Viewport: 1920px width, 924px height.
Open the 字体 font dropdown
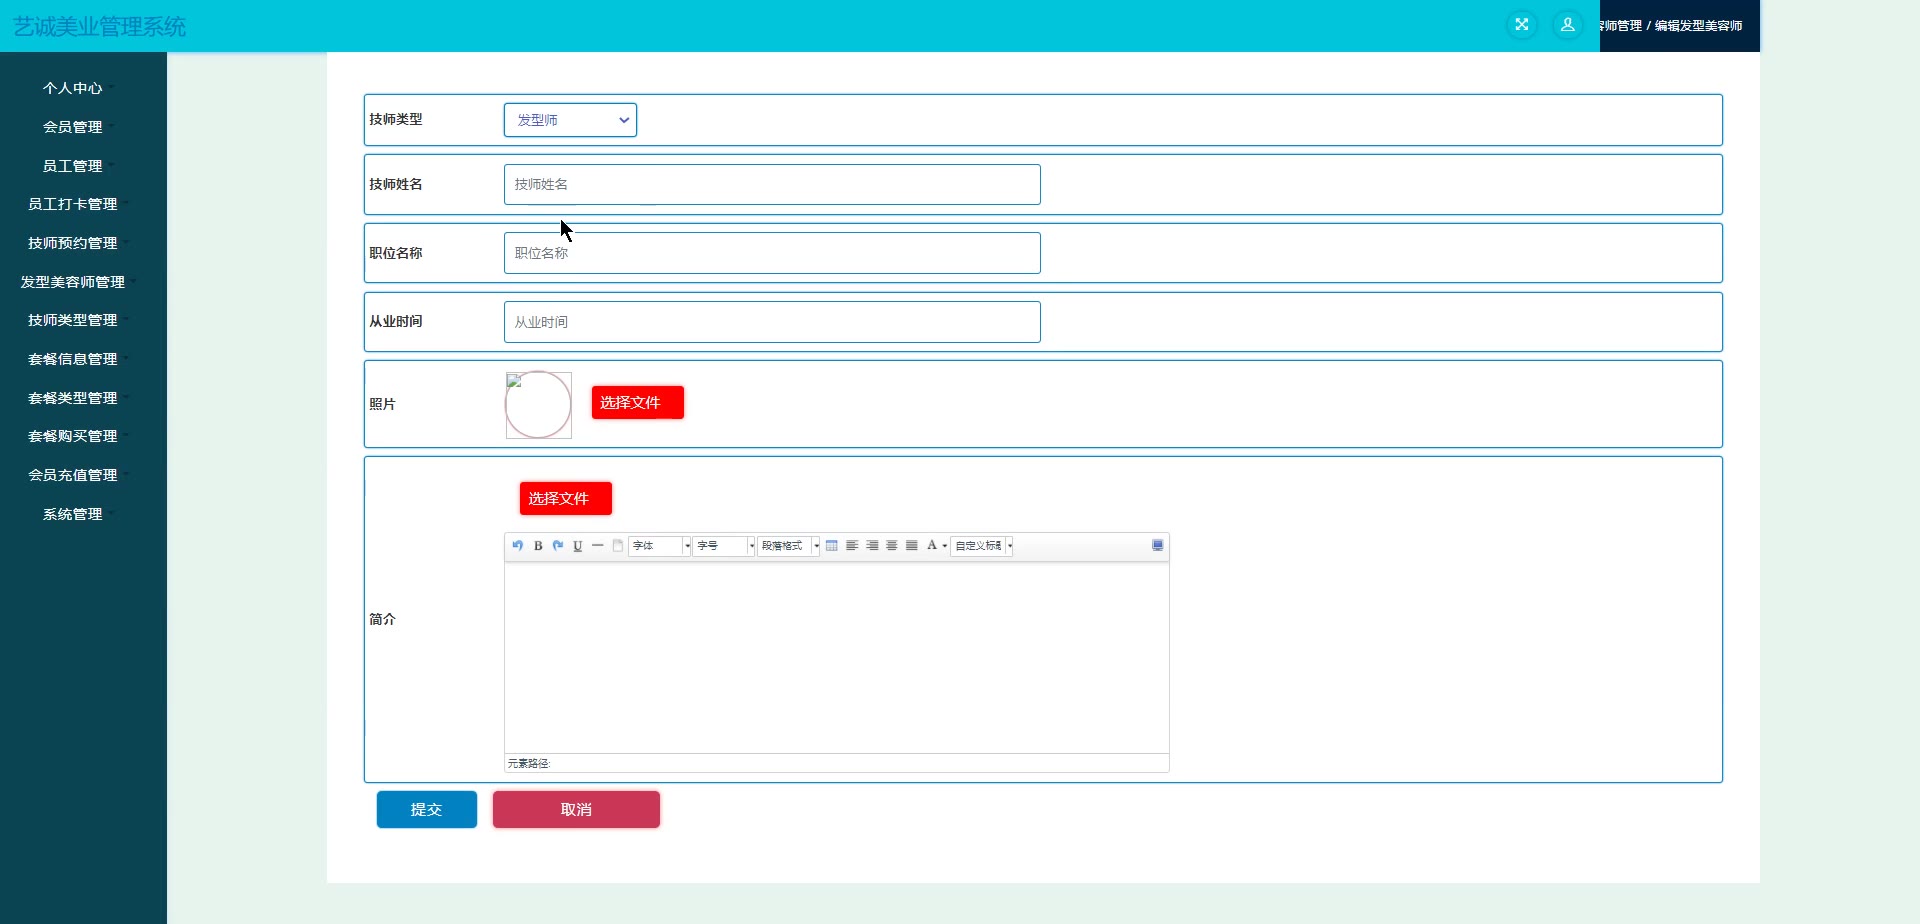click(x=660, y=546)
